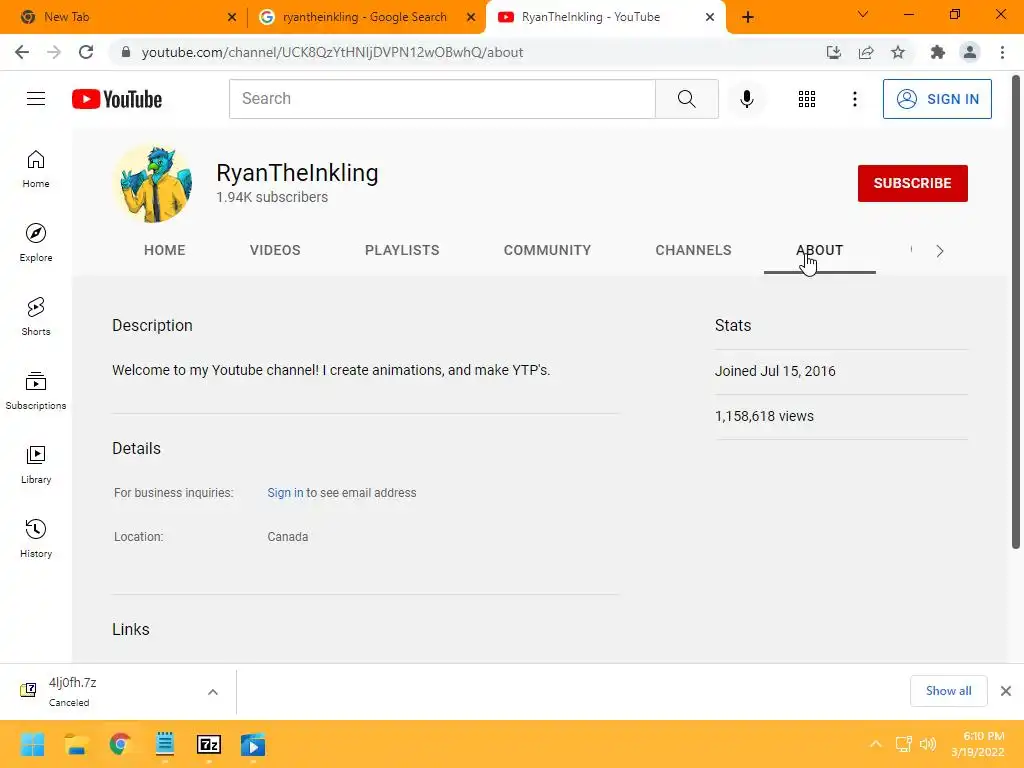Open the Chrome profile icon
This screenshot has height=768, width=1024.
(x=970, y=52)
